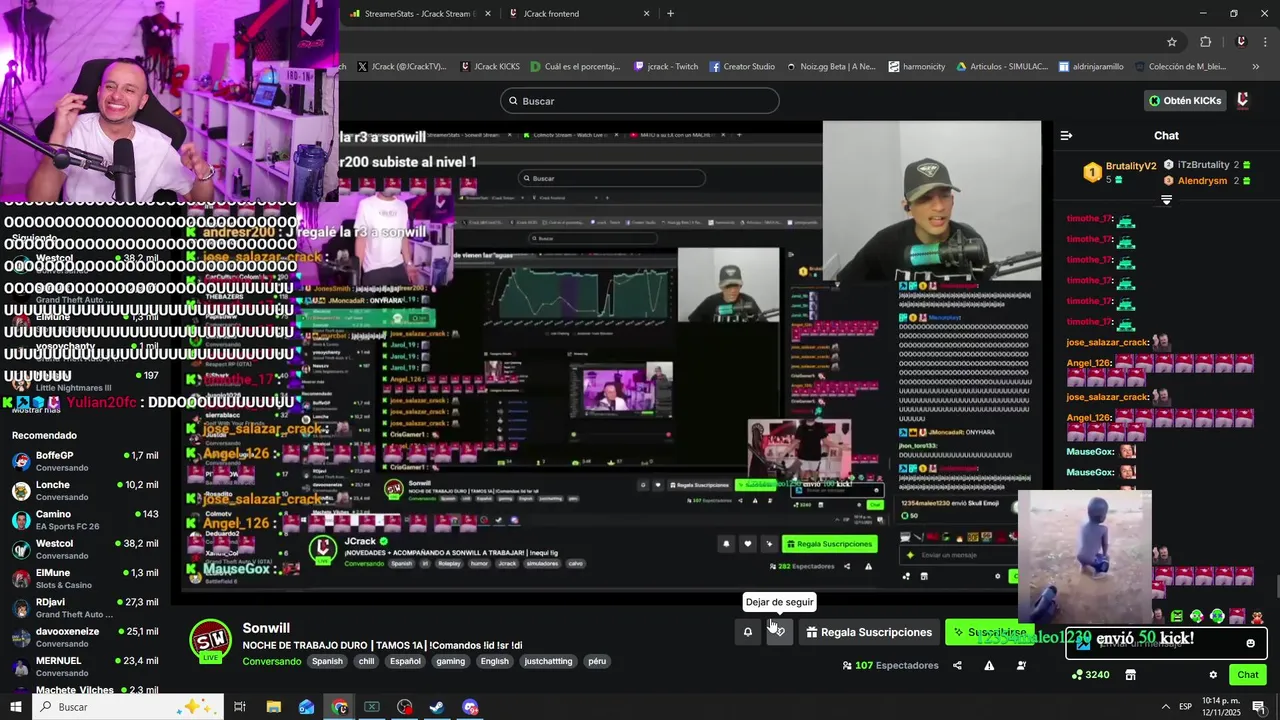1280x720 pixels.
Task: Select the Spanish tag
Action: 327,661
